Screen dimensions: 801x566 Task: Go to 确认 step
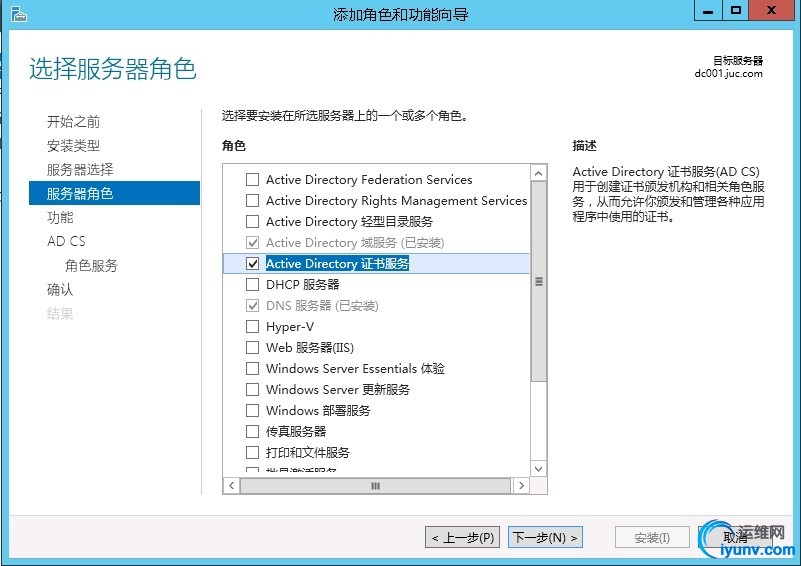point(60,290)
